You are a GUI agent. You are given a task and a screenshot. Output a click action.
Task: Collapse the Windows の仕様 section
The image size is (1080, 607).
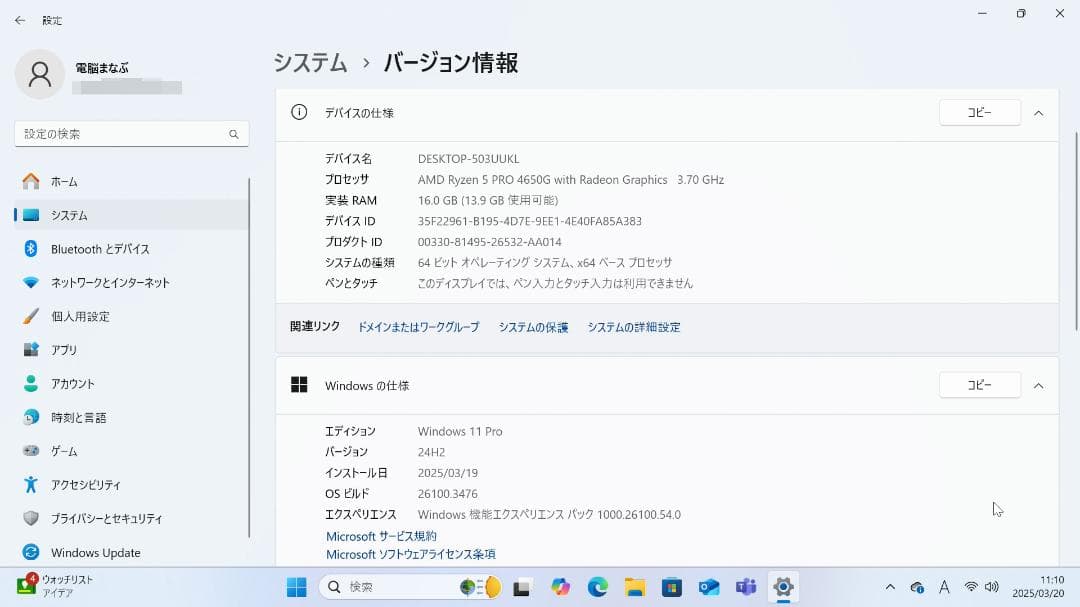tap(1038, 385)
